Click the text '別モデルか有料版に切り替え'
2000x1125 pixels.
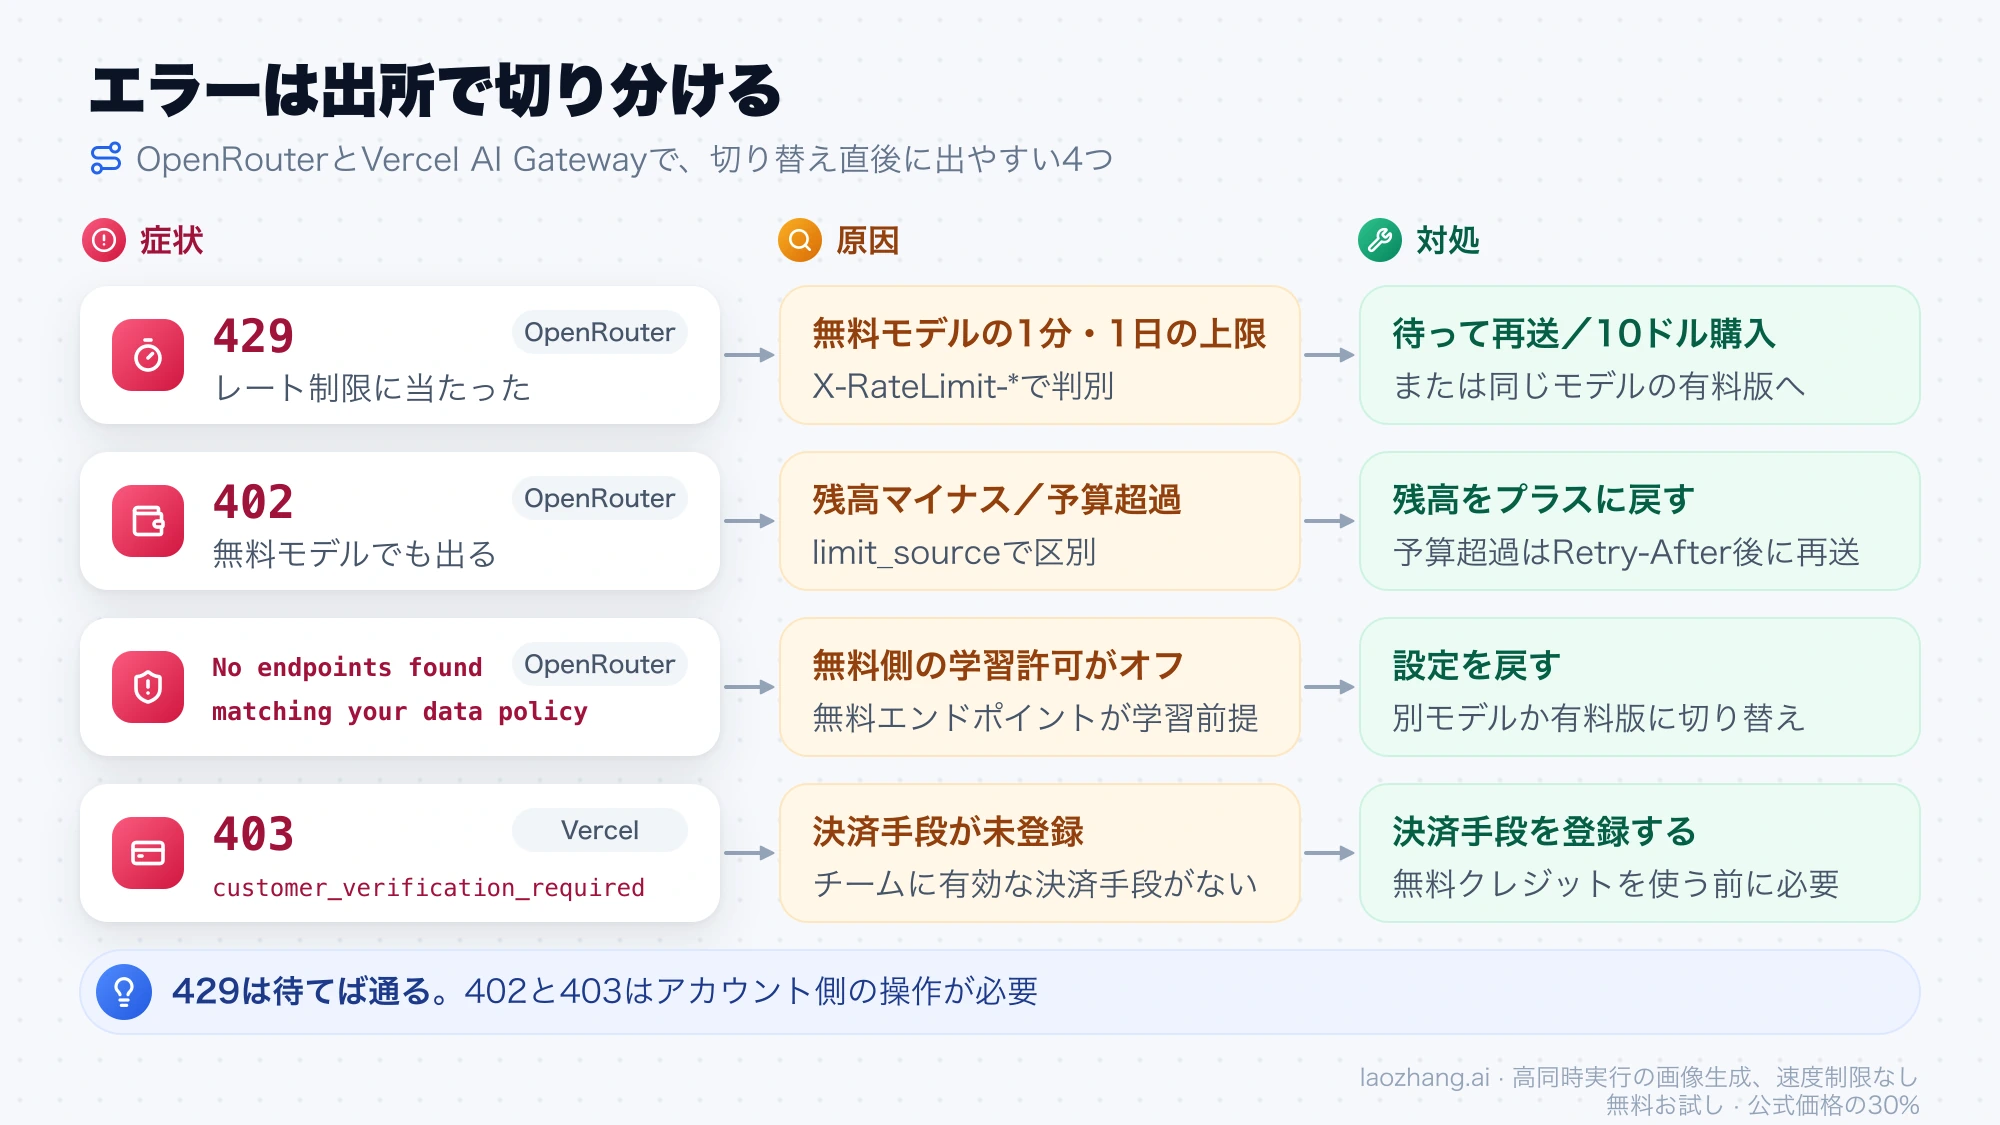(x=1599, y=718)
